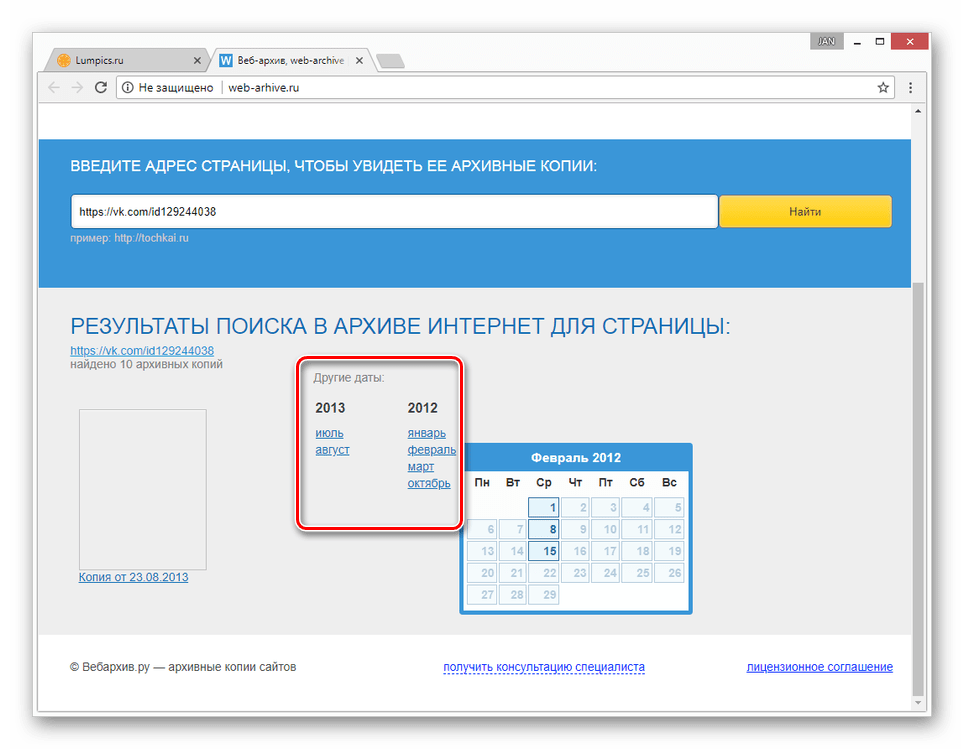Pick day 15 in February 2012 calendar
The image size is (964, 749).
[x=544, y=551]
